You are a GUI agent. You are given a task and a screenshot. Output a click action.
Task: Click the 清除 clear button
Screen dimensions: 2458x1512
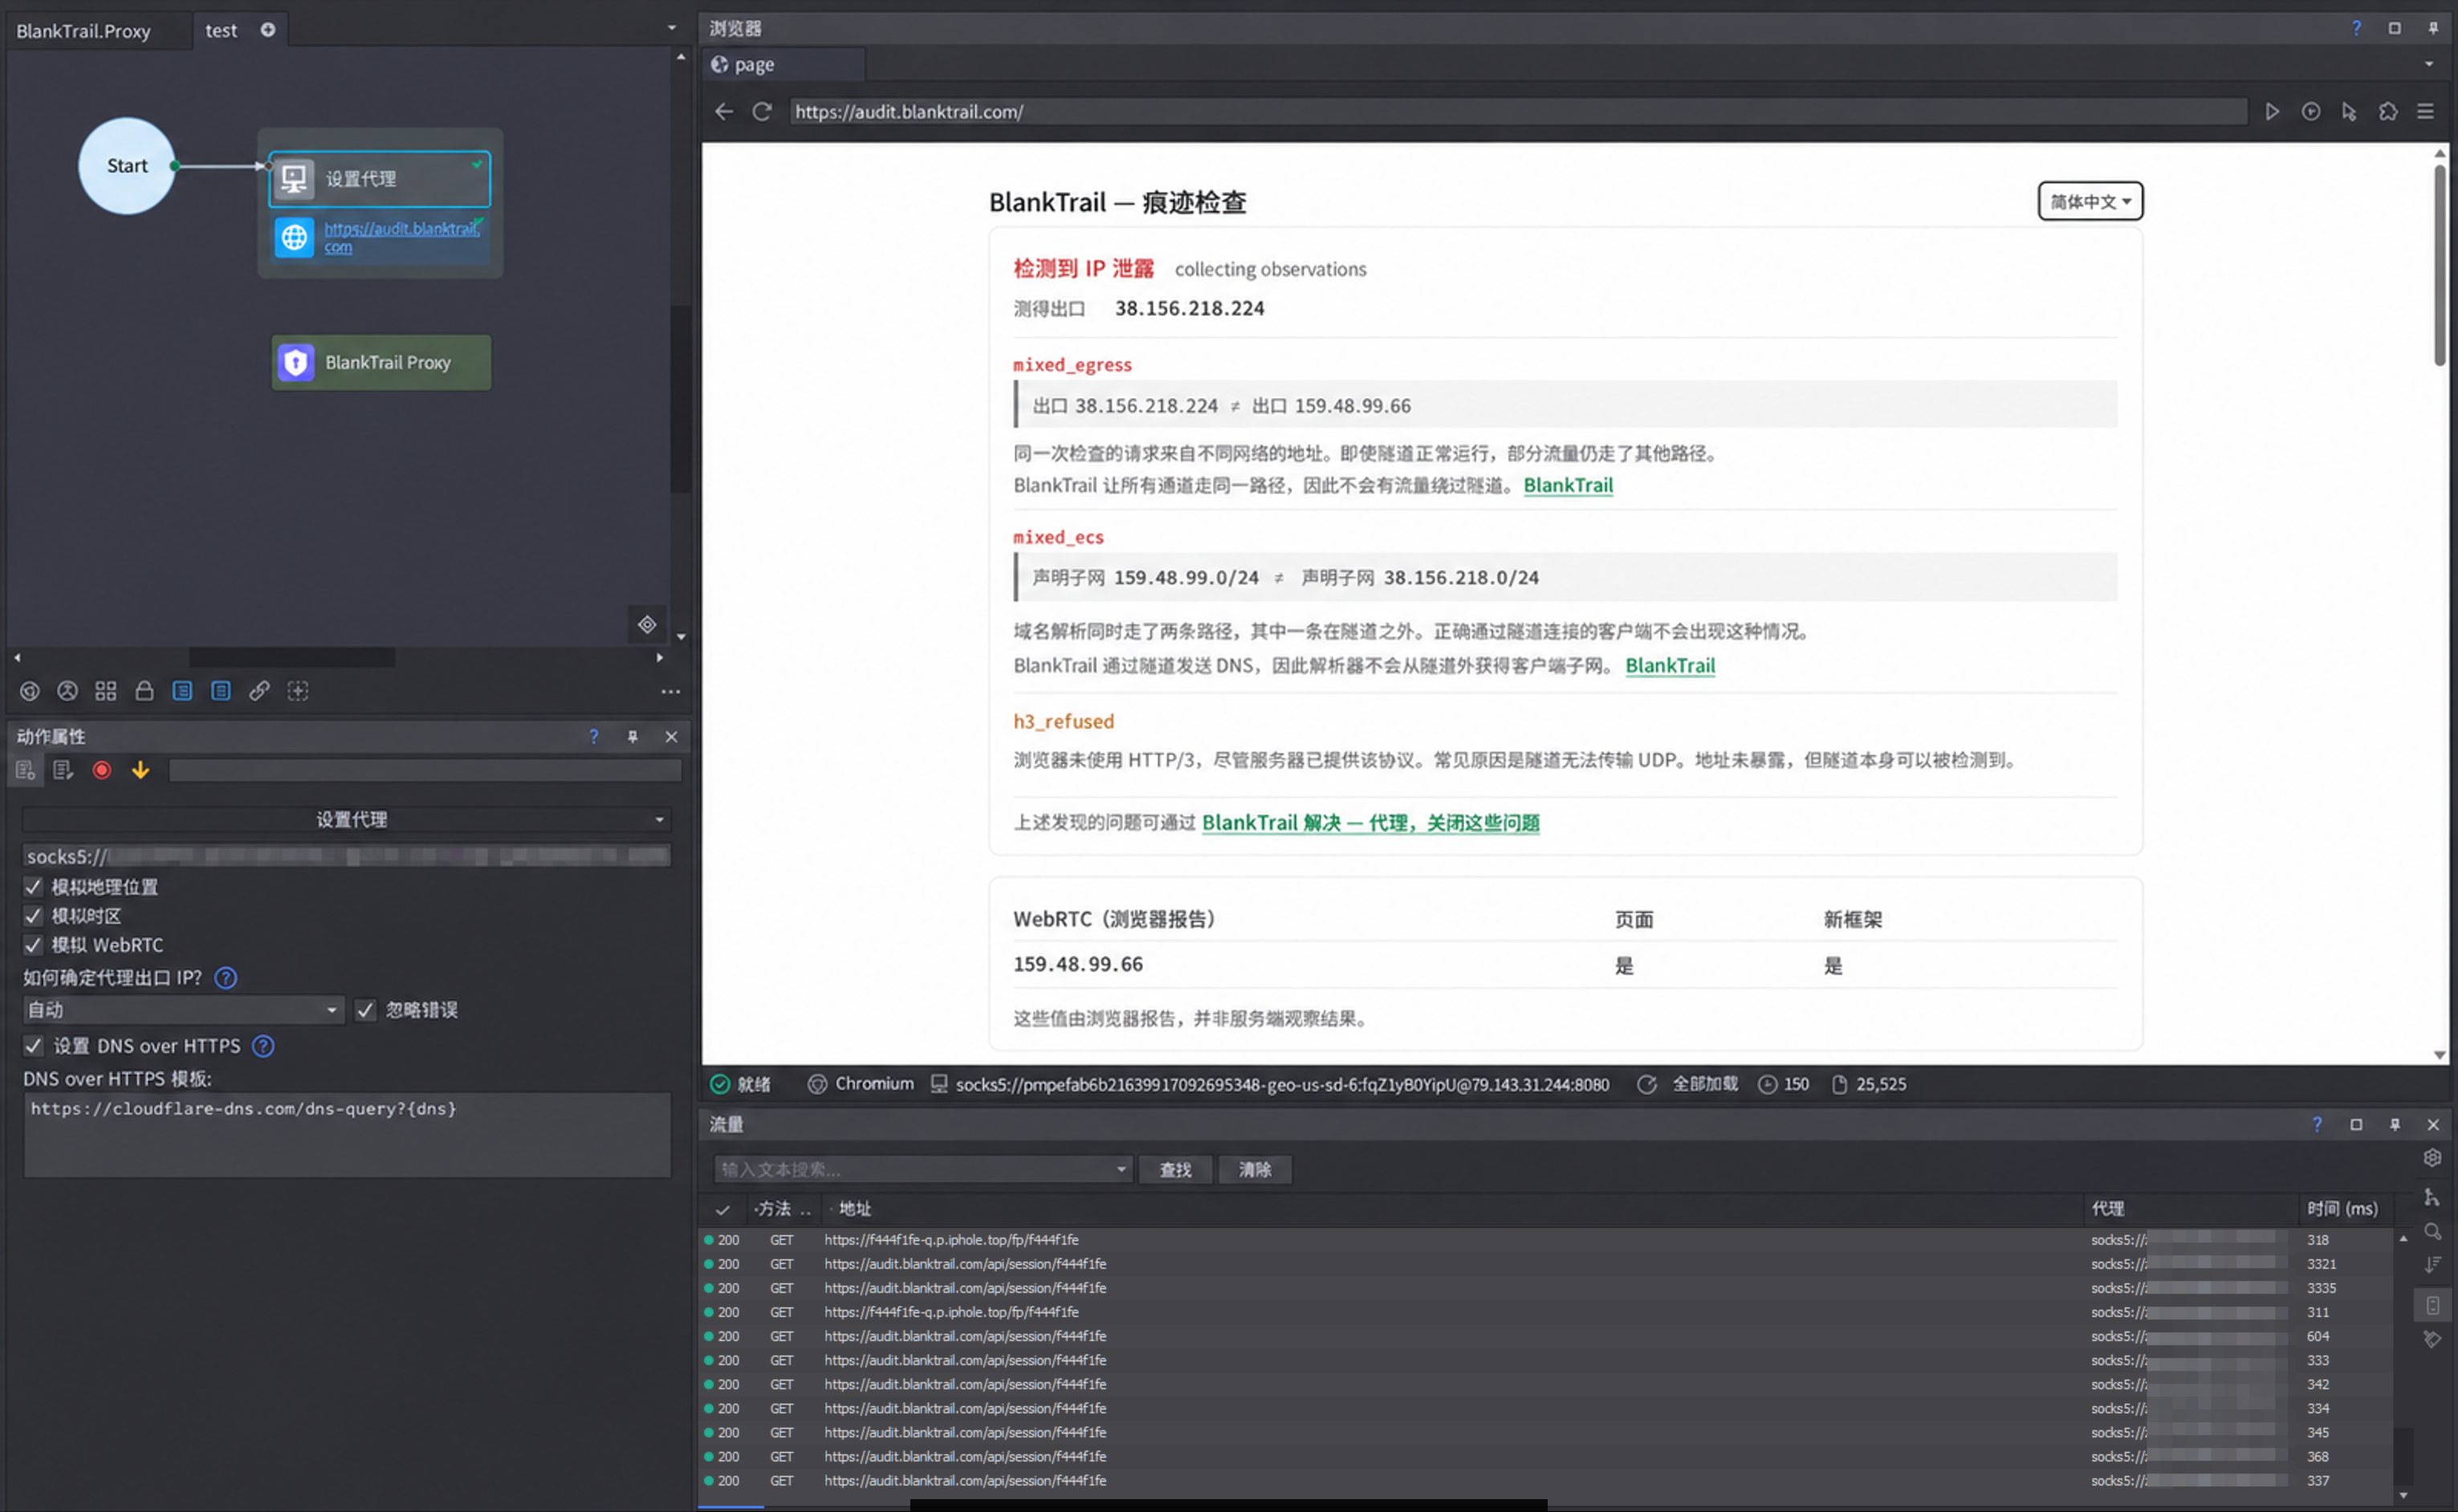pos(1255,1170)
